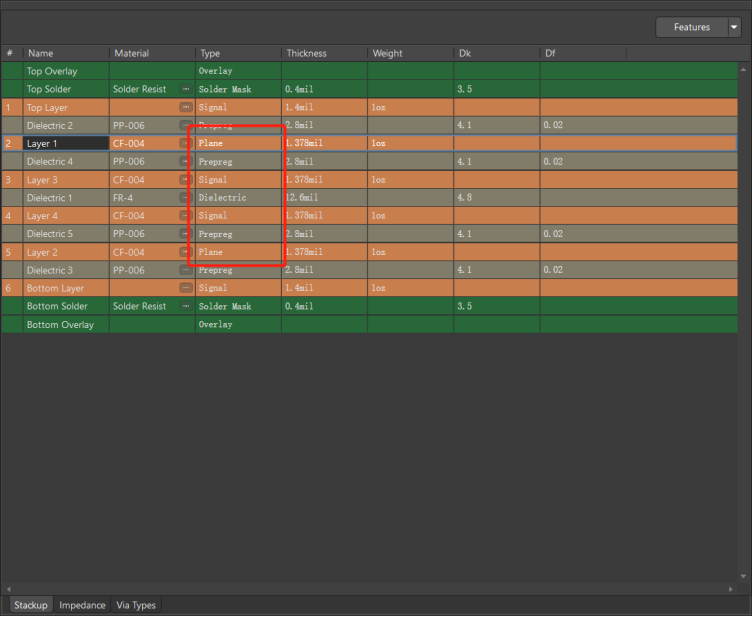The width and height of the screenshot is (753, 617).
Task: Click the material ellipsis for Layer 3
Action: [x=185, y=180]
